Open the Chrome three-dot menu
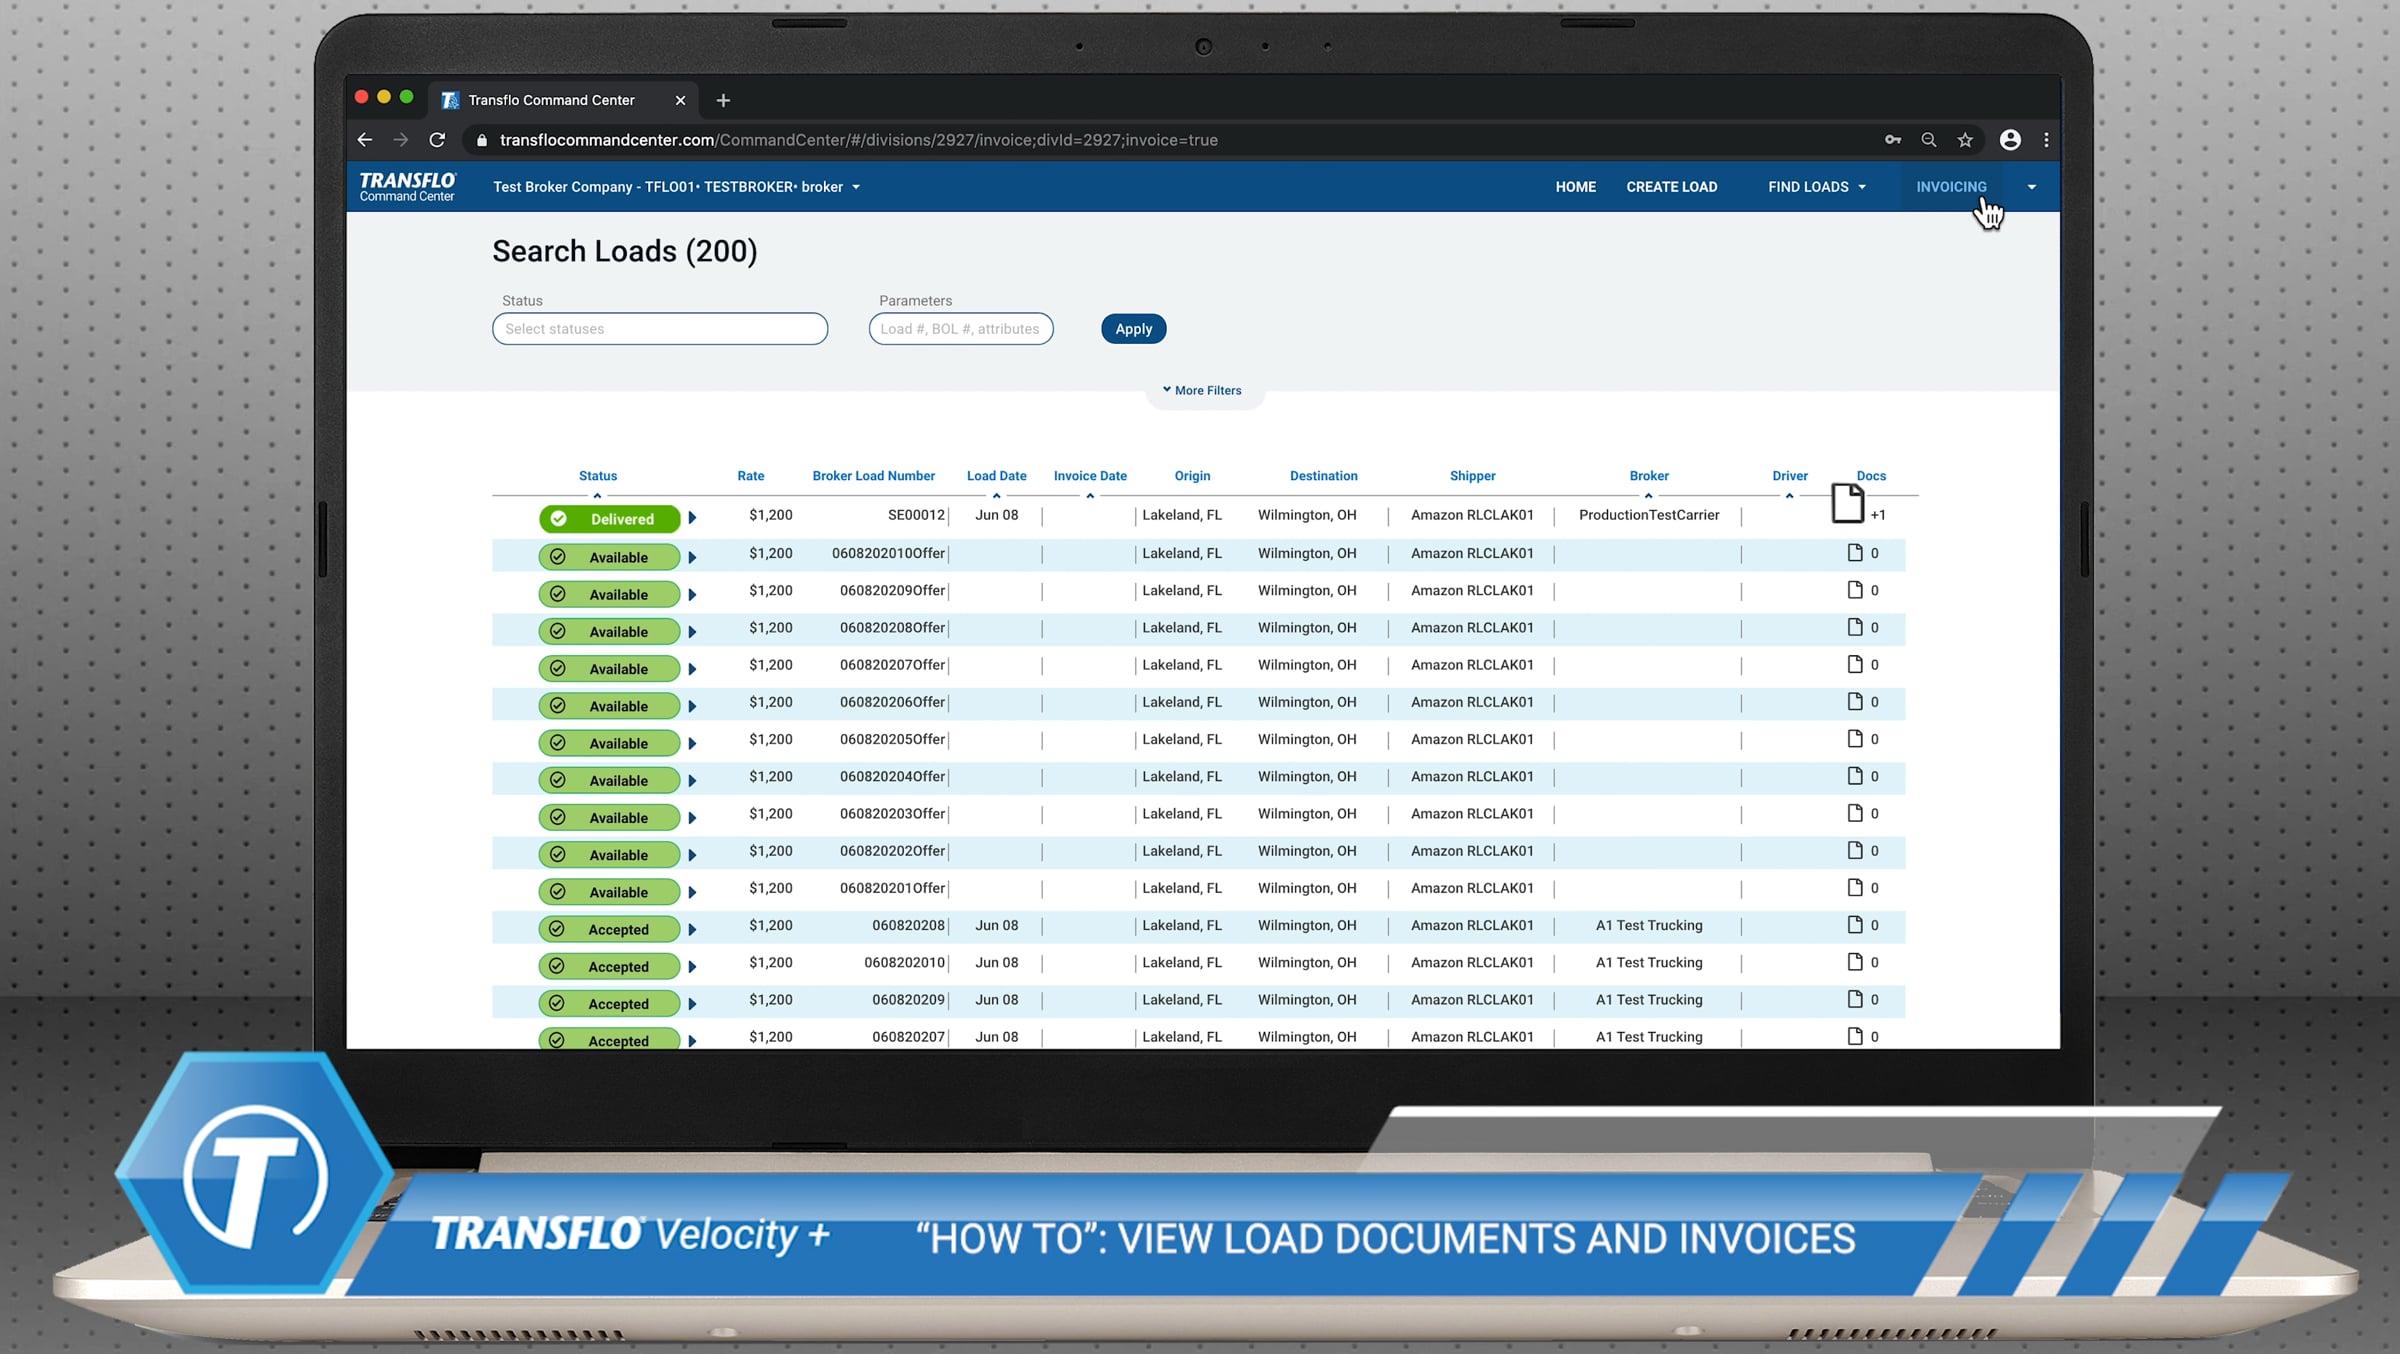The width and height of the screenshot is (2400, 1354). 2046,140
